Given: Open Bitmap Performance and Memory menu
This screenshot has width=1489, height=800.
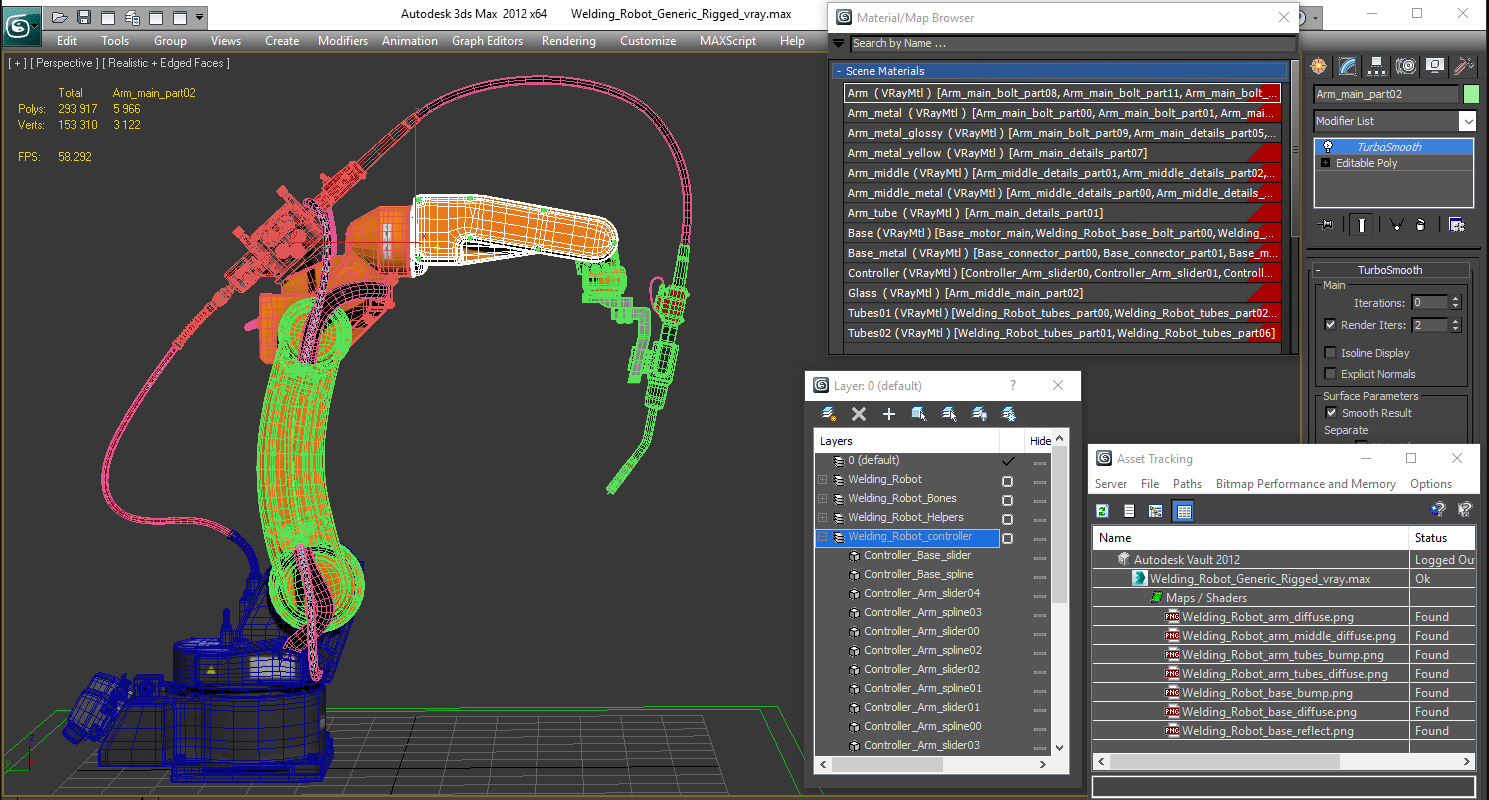Looking at the screenshot, I should pos(1305,484).
